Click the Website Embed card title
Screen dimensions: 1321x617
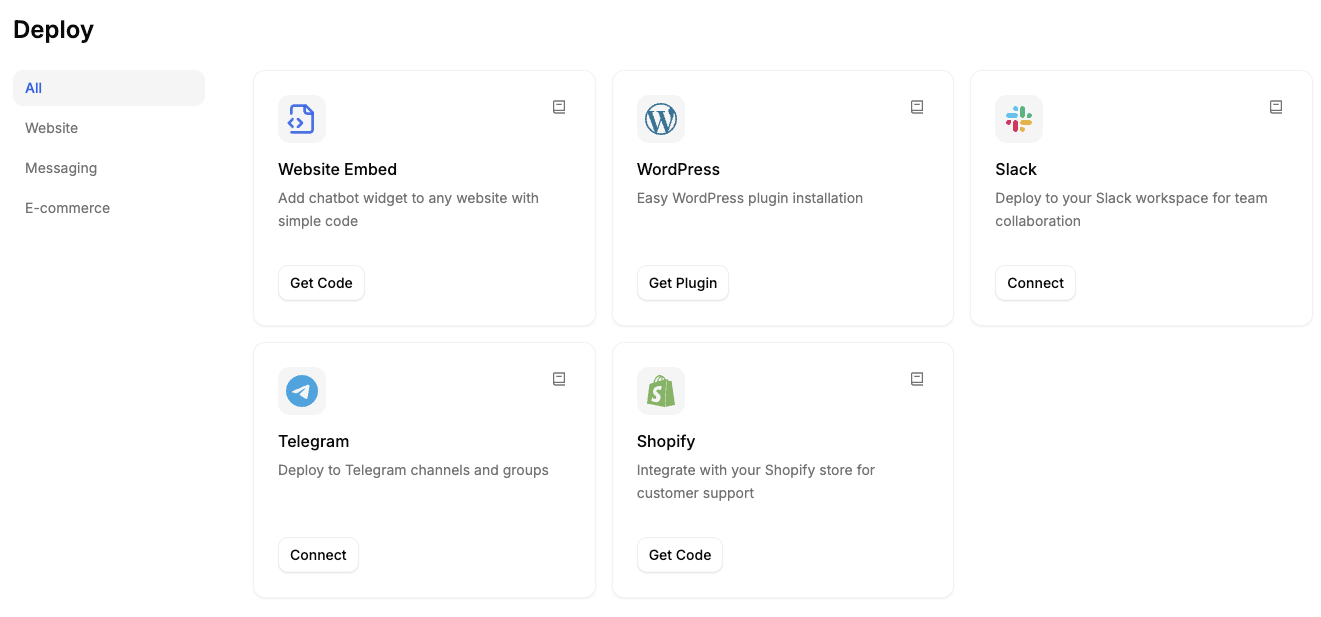(x=337, y=169)
